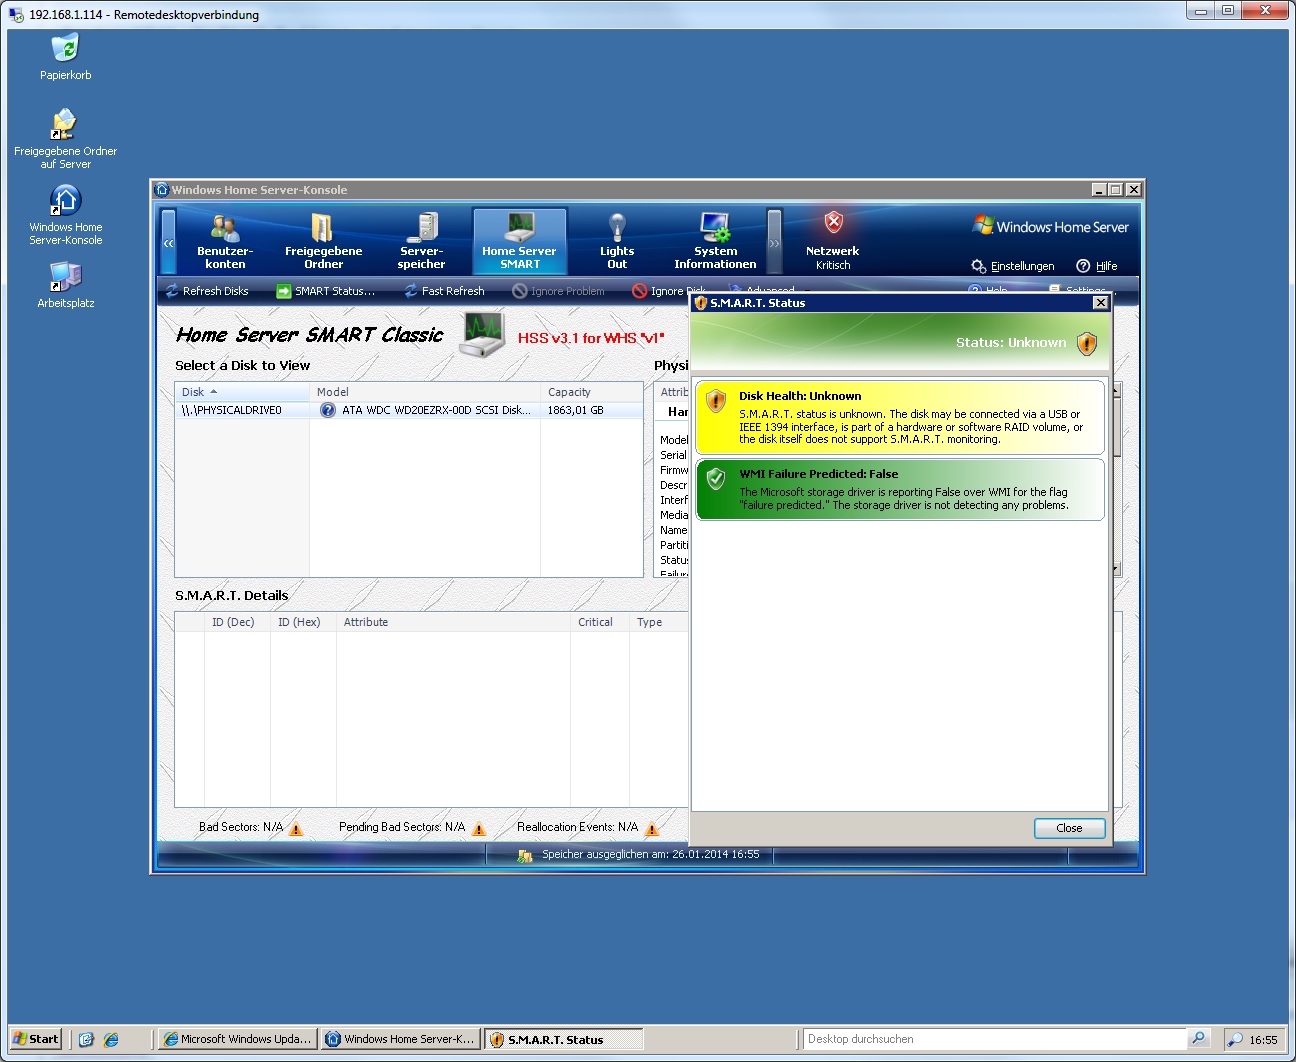Image resolution: width=1296 pixels, height=1062 pixels.
Task: Switch to the Serverspeicher tab
Action: [421, 241]
